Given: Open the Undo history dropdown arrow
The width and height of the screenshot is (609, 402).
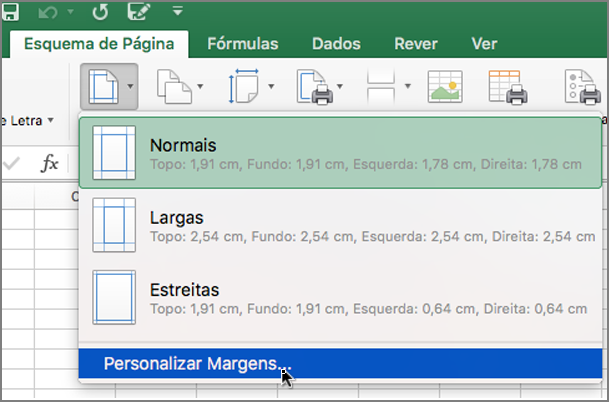Looking at the screenshot, I should point(71,12).
